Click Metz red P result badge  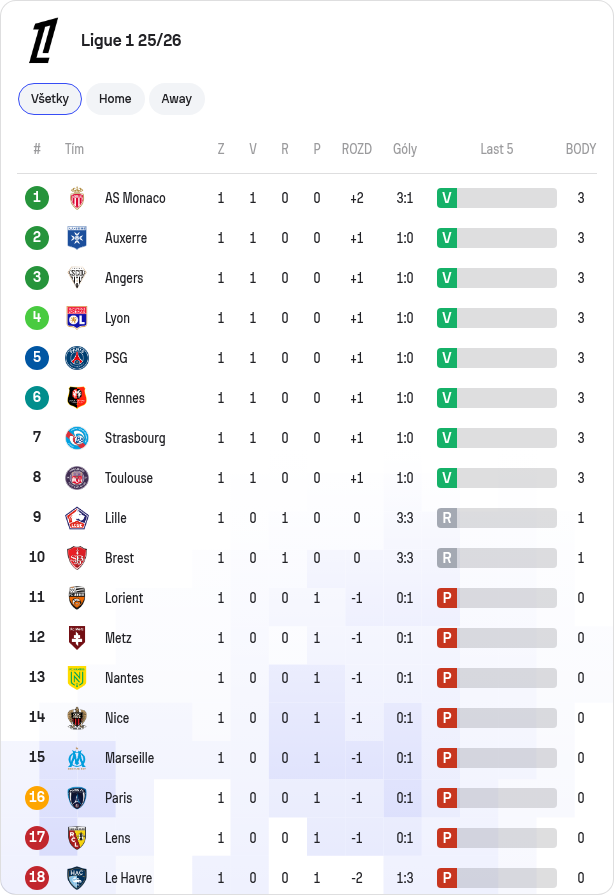447,638
